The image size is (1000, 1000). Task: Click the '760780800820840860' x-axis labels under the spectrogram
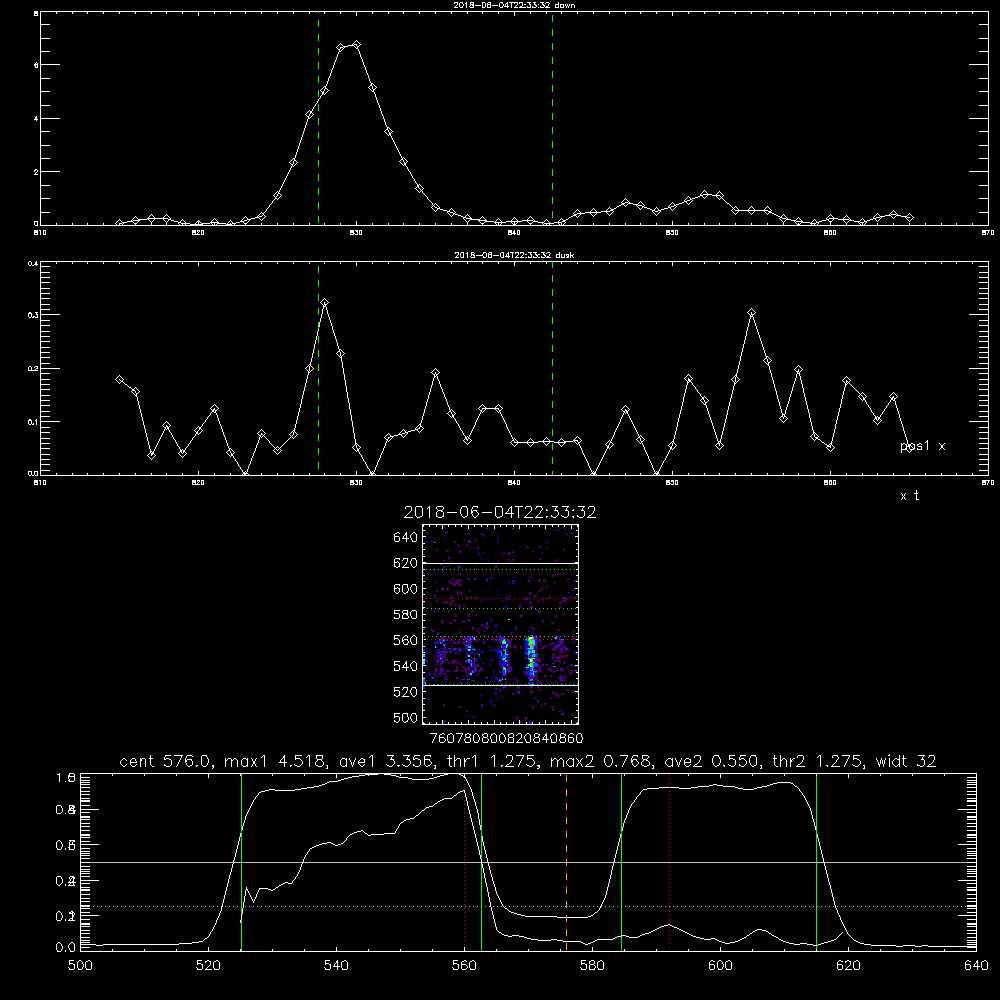(506, 739)
